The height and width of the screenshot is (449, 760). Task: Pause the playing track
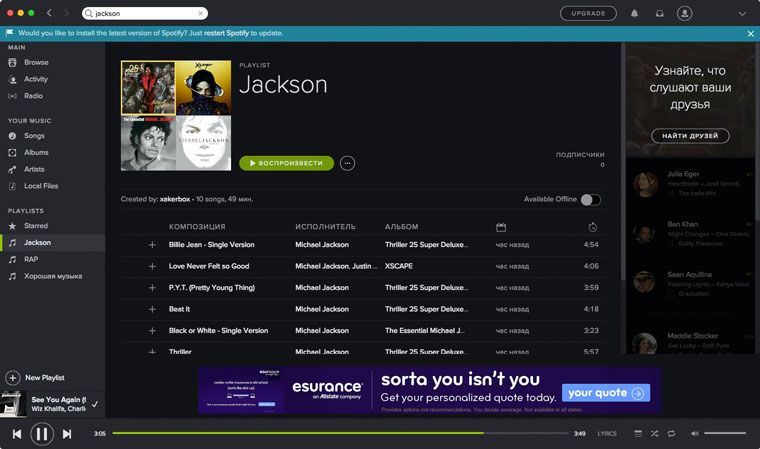[42, 434]
